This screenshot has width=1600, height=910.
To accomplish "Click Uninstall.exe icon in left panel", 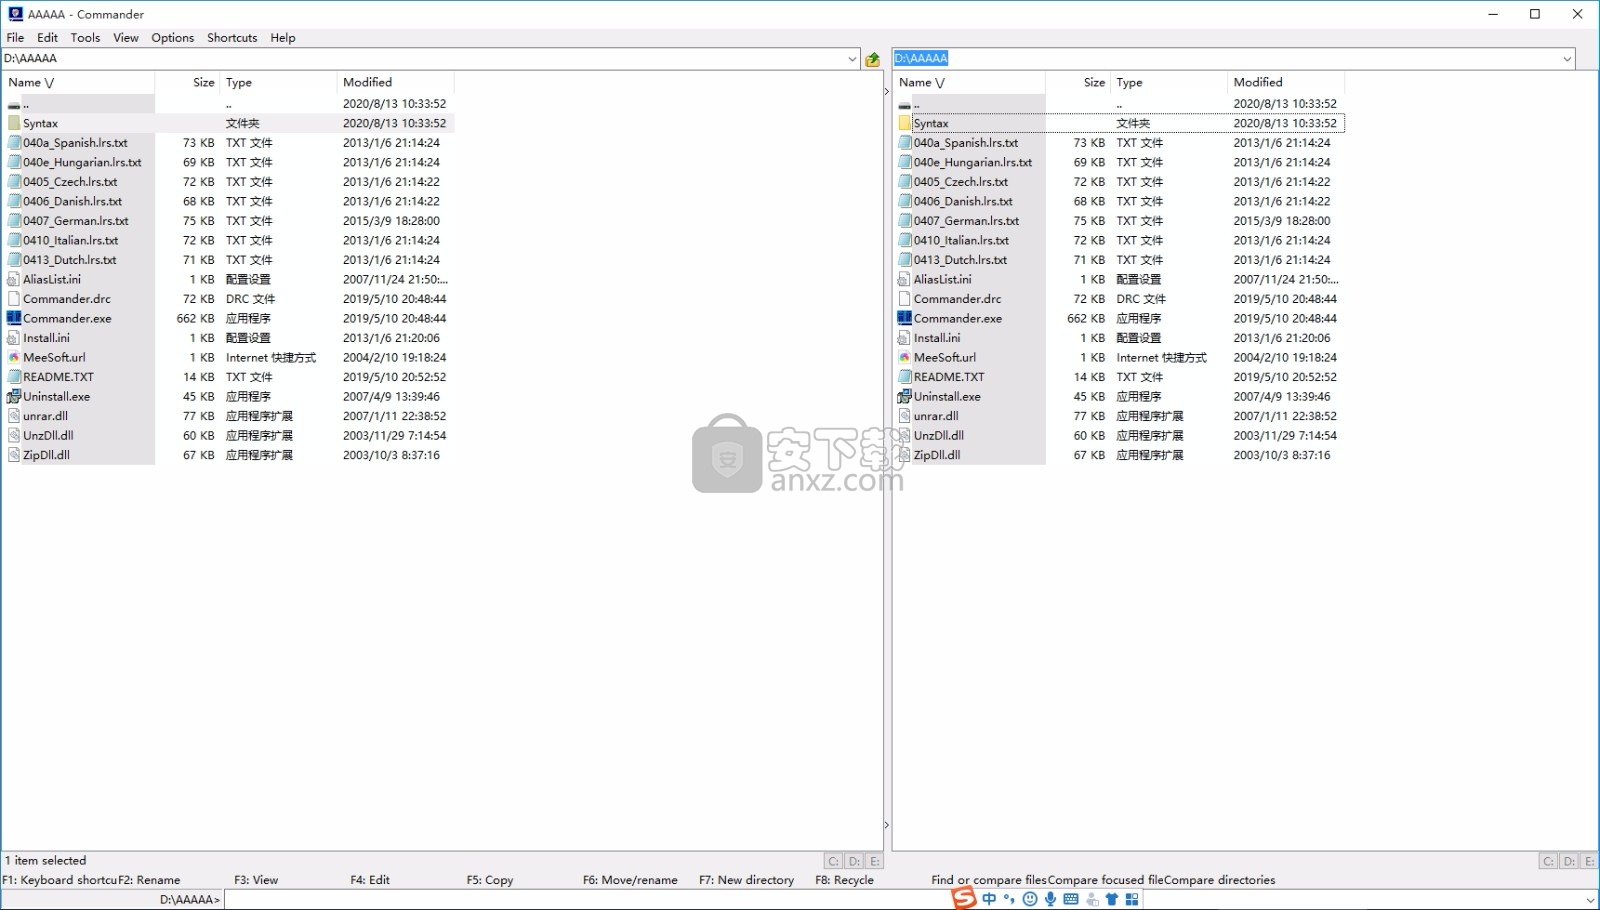I will [14, 396].
